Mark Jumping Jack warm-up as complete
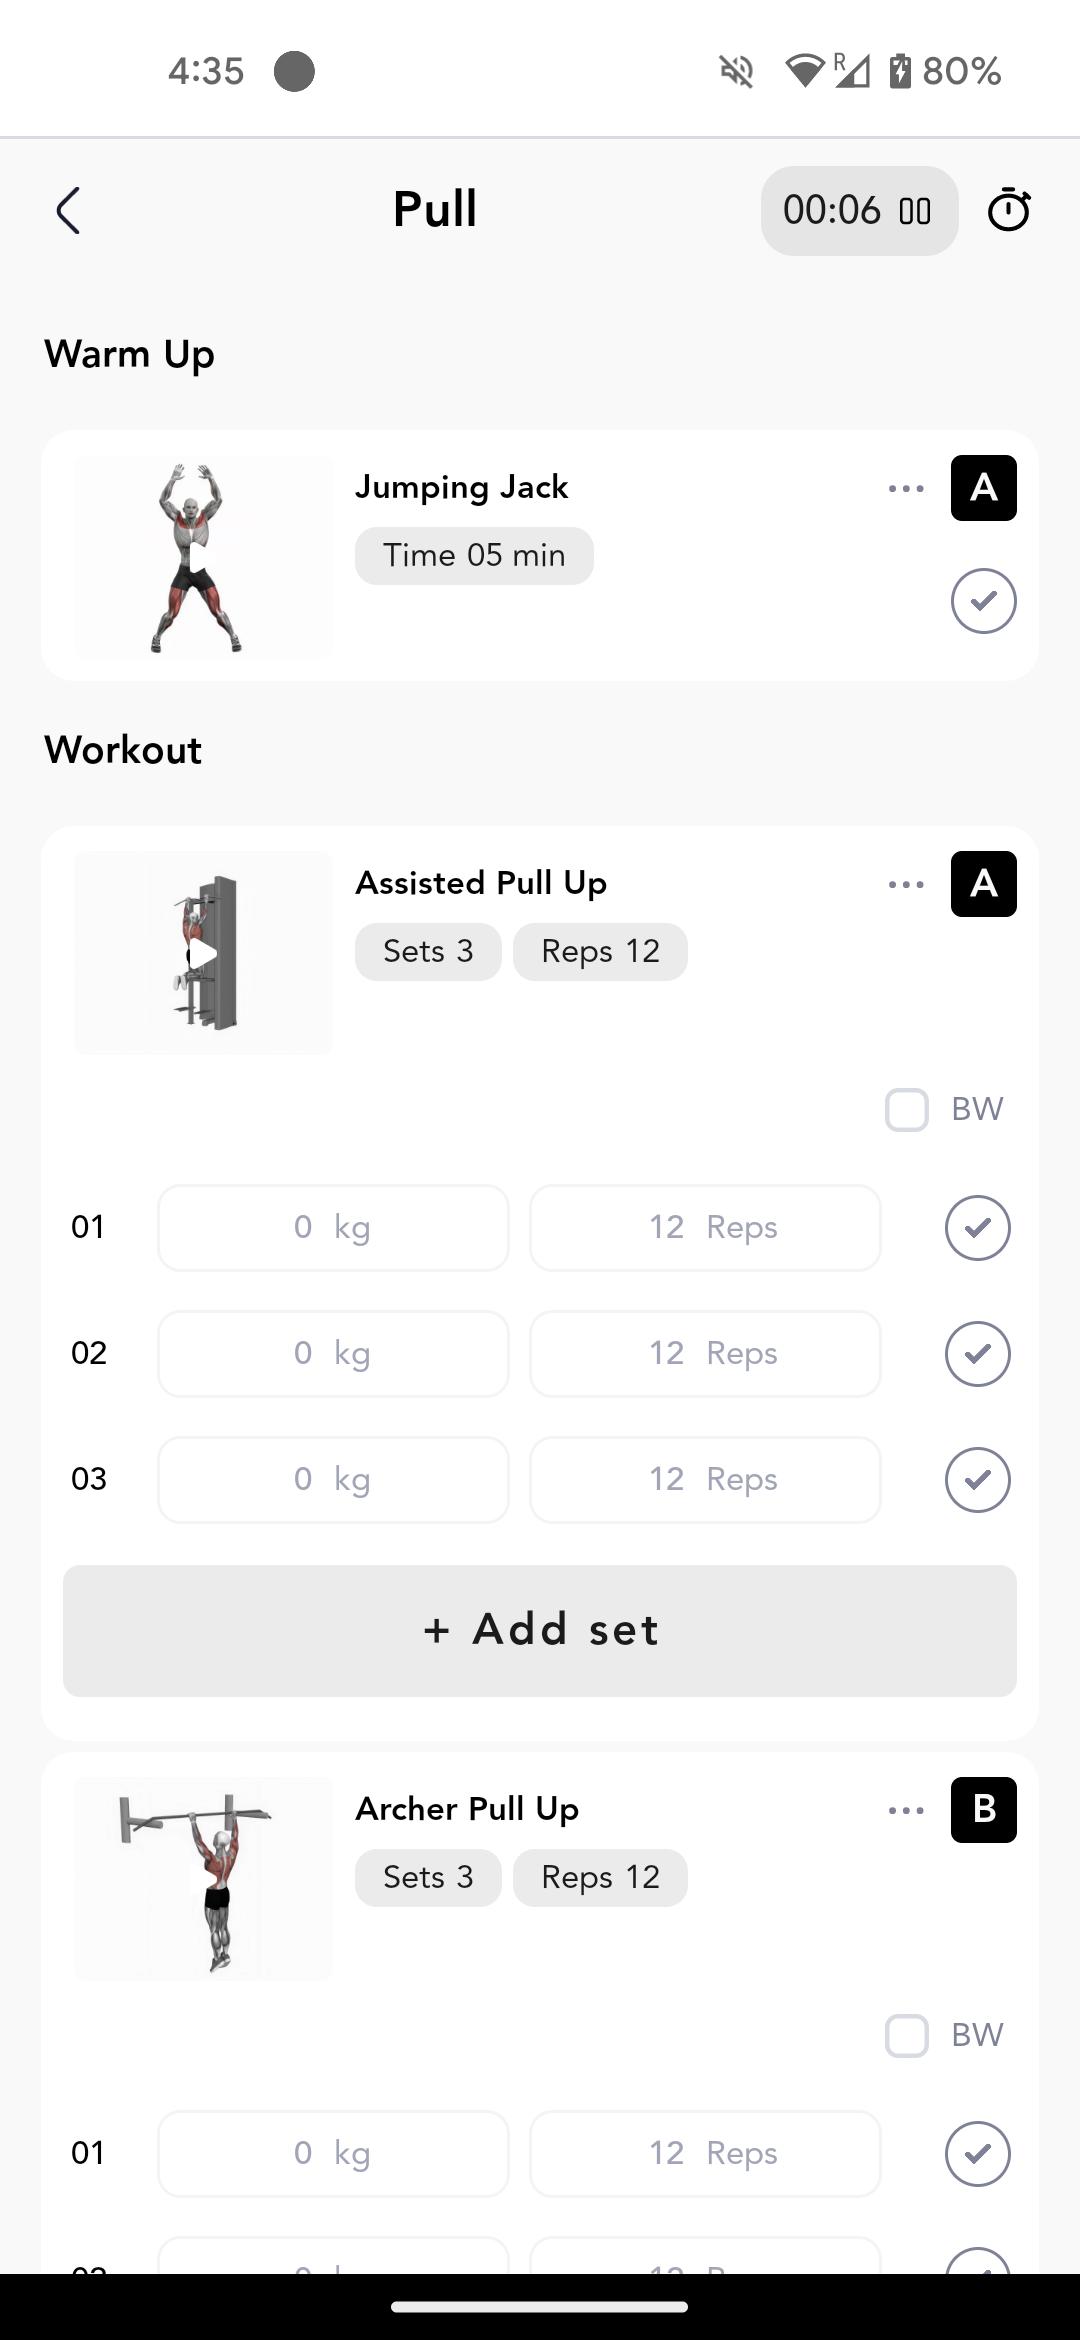 (984, 601)
